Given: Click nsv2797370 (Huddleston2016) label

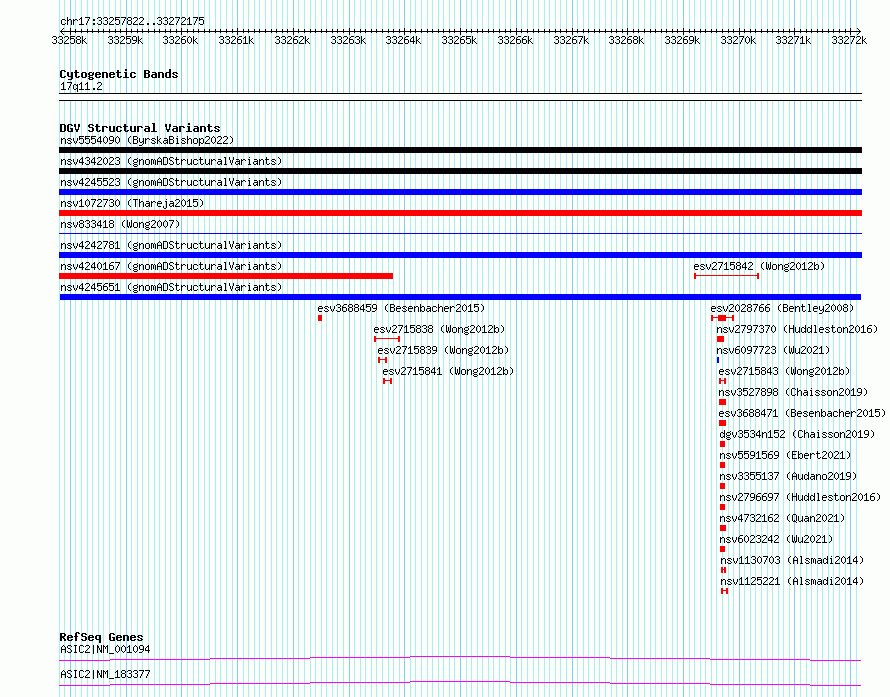Looking at the screenshot, I should 797,329.
